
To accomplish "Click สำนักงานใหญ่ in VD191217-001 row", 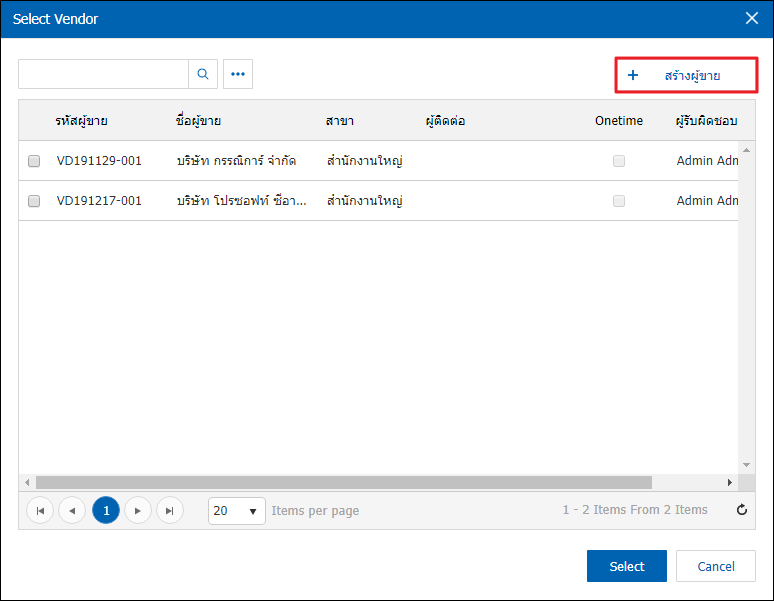I will pyautogui.click(x=365, y=201).
